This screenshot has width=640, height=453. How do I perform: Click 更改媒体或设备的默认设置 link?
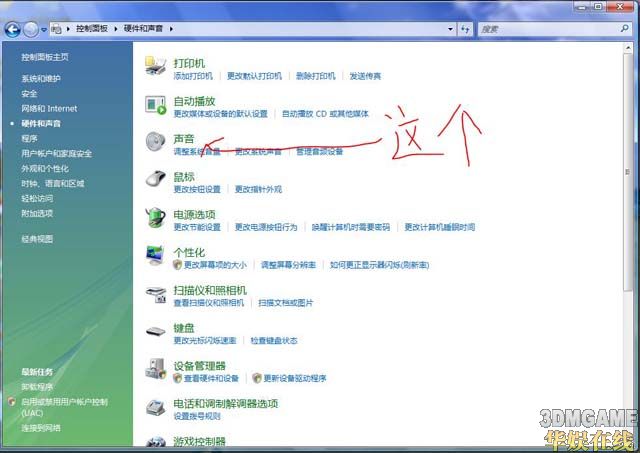click(220, 113)
